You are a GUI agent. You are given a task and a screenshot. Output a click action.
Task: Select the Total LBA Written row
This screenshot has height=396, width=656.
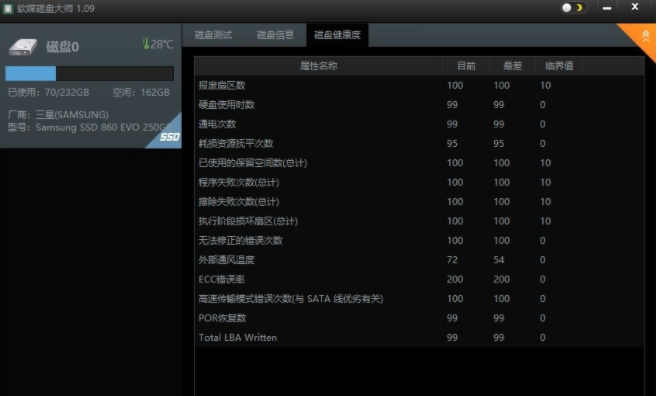pyautogui.click(x=419, y=337)
